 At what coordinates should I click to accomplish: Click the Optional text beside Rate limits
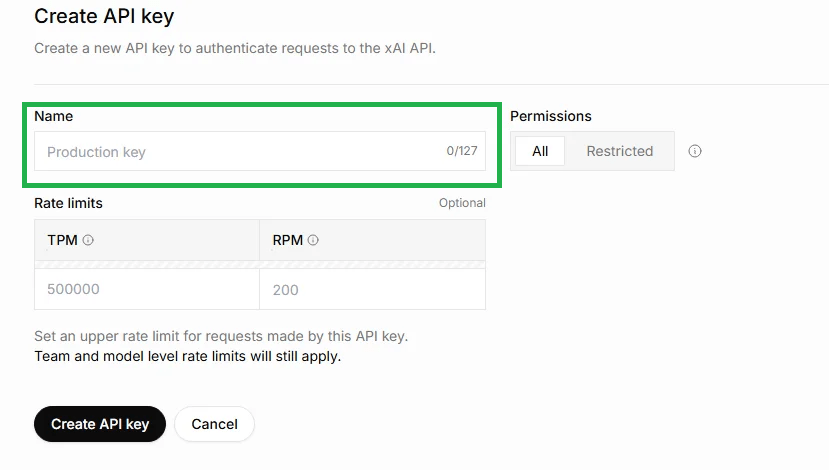462,203
